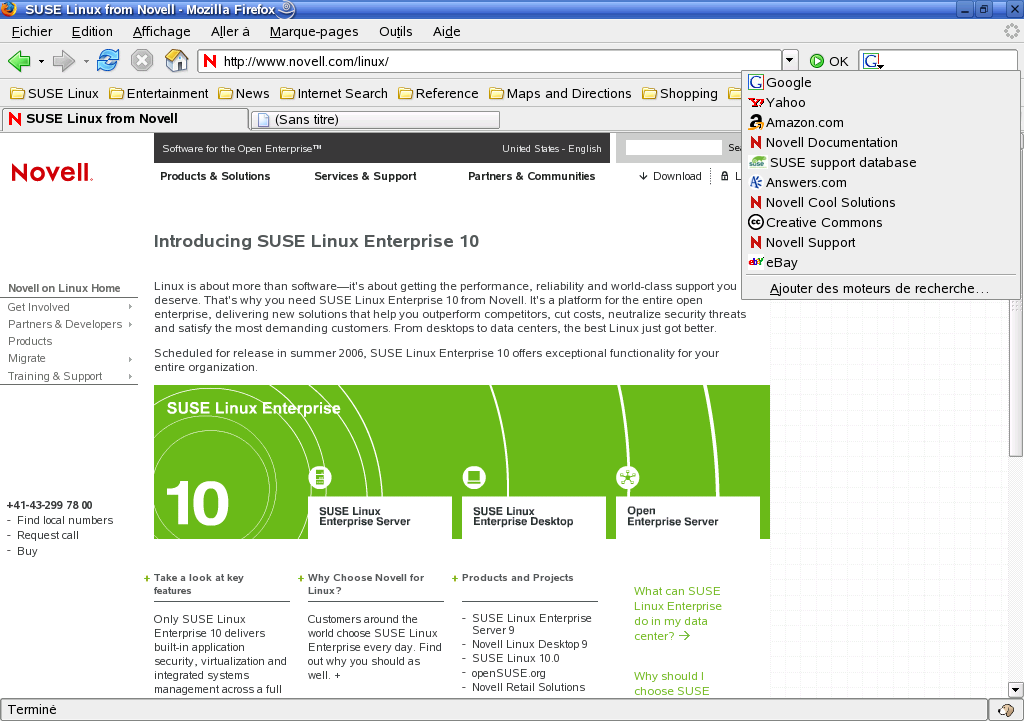The height and width of the screenshot is (721, 1024).
Task: Click Ajouter des moteurs de recherche
Action: (880, 288)
